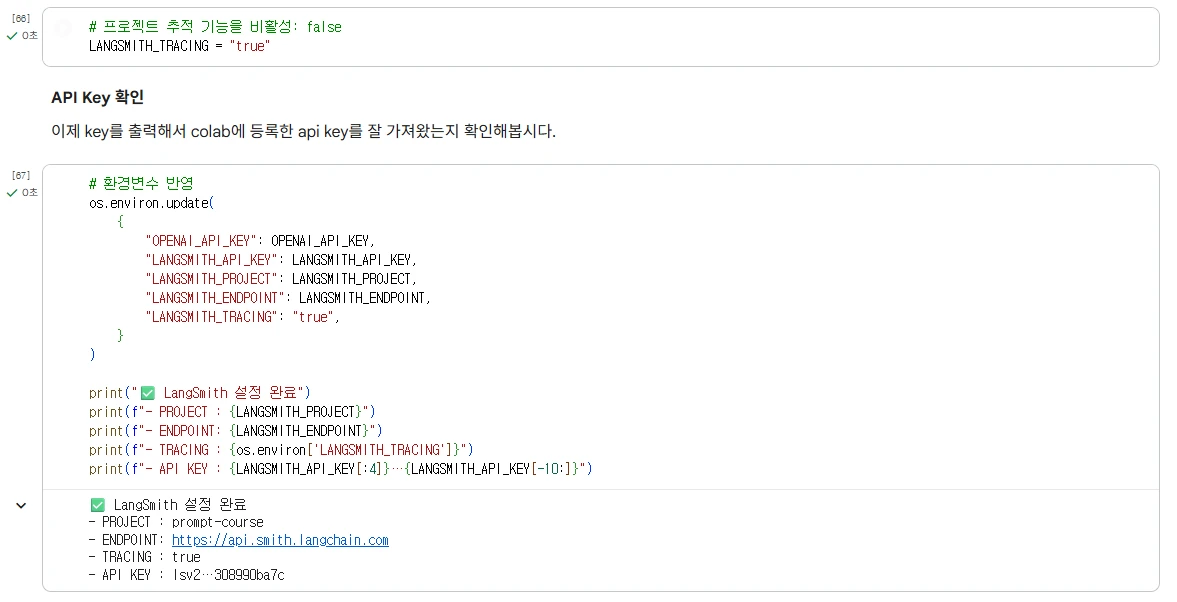Collapse the output of cell 67
The image size is (1177, 602).
(x=21, y=506)
